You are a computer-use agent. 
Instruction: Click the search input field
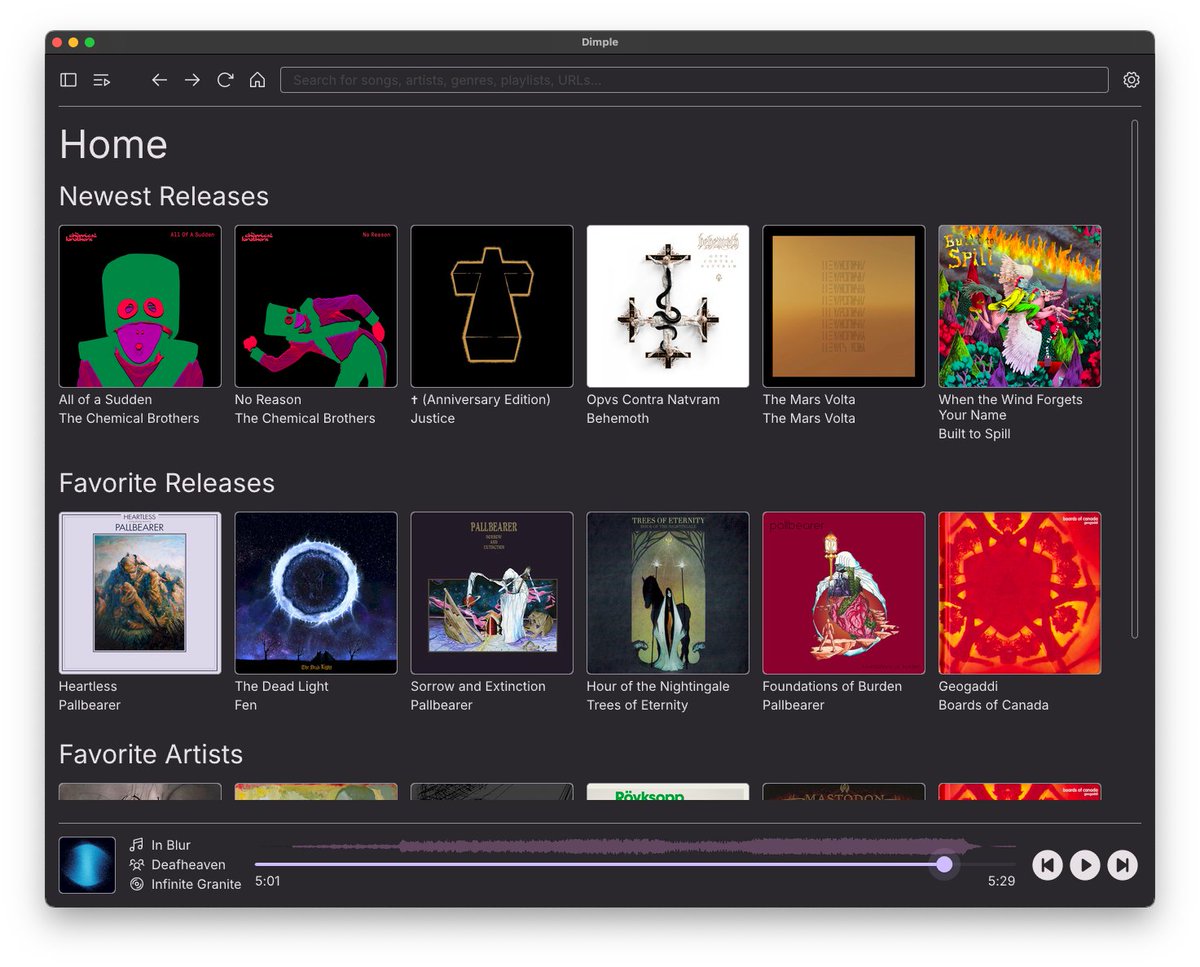694,80
